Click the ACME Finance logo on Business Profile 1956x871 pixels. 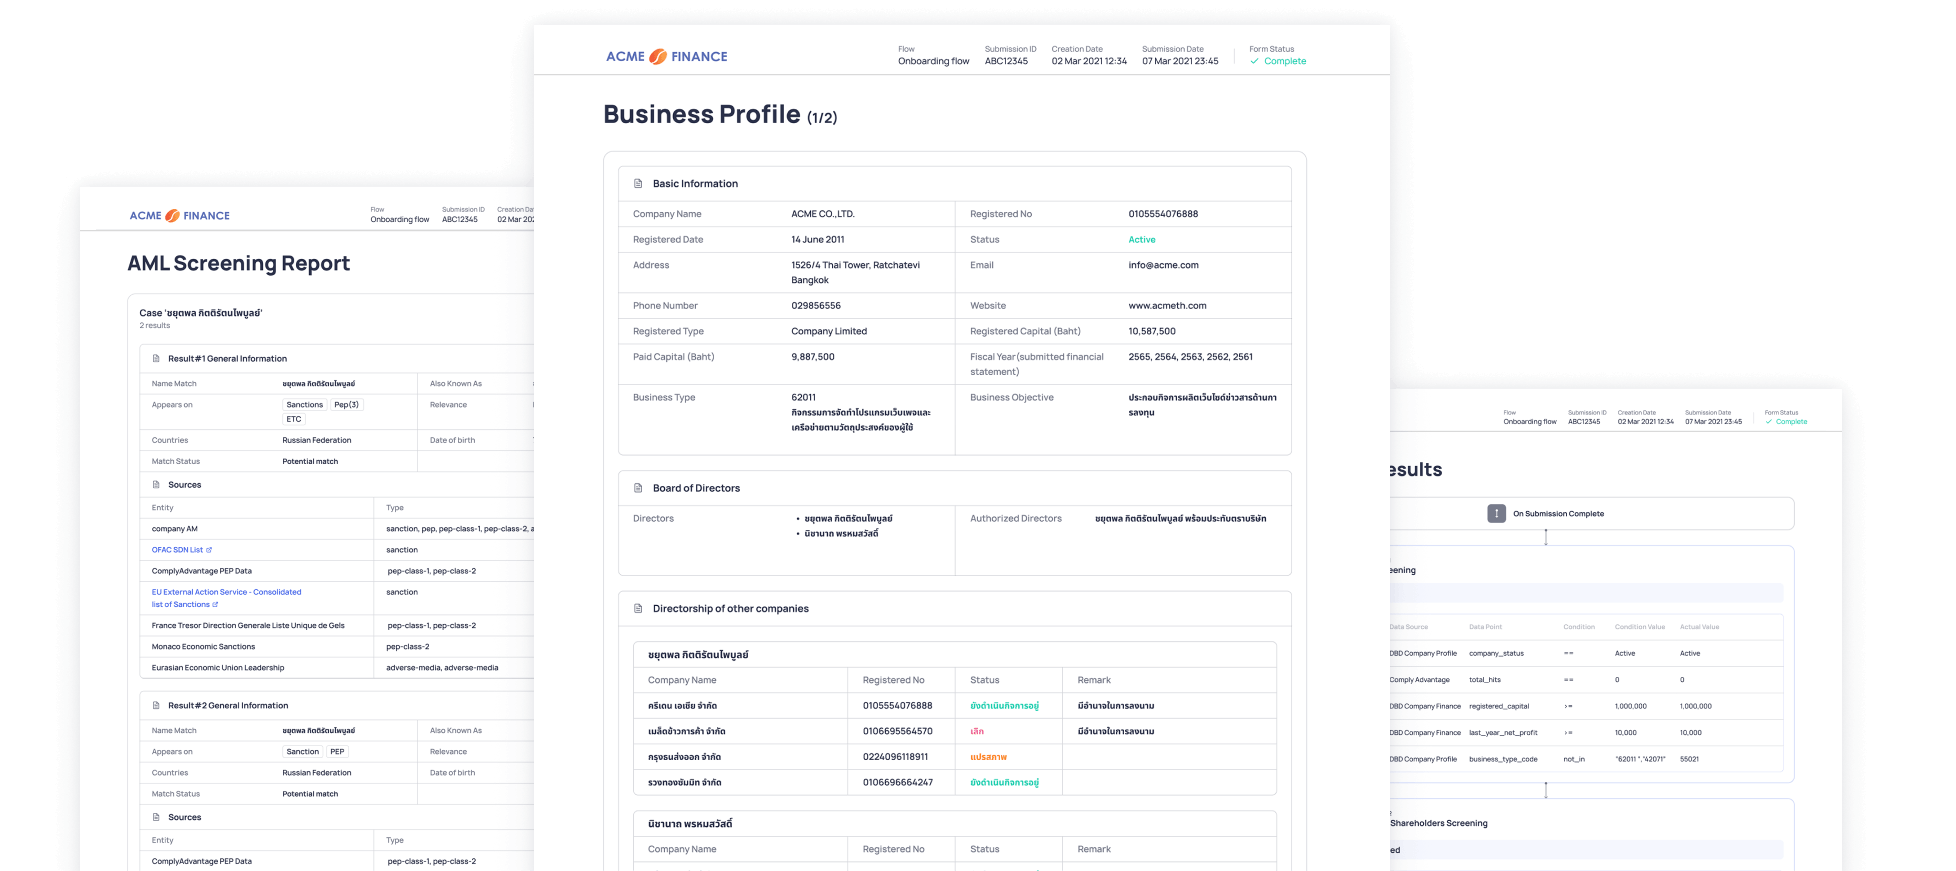coord(666,57)
